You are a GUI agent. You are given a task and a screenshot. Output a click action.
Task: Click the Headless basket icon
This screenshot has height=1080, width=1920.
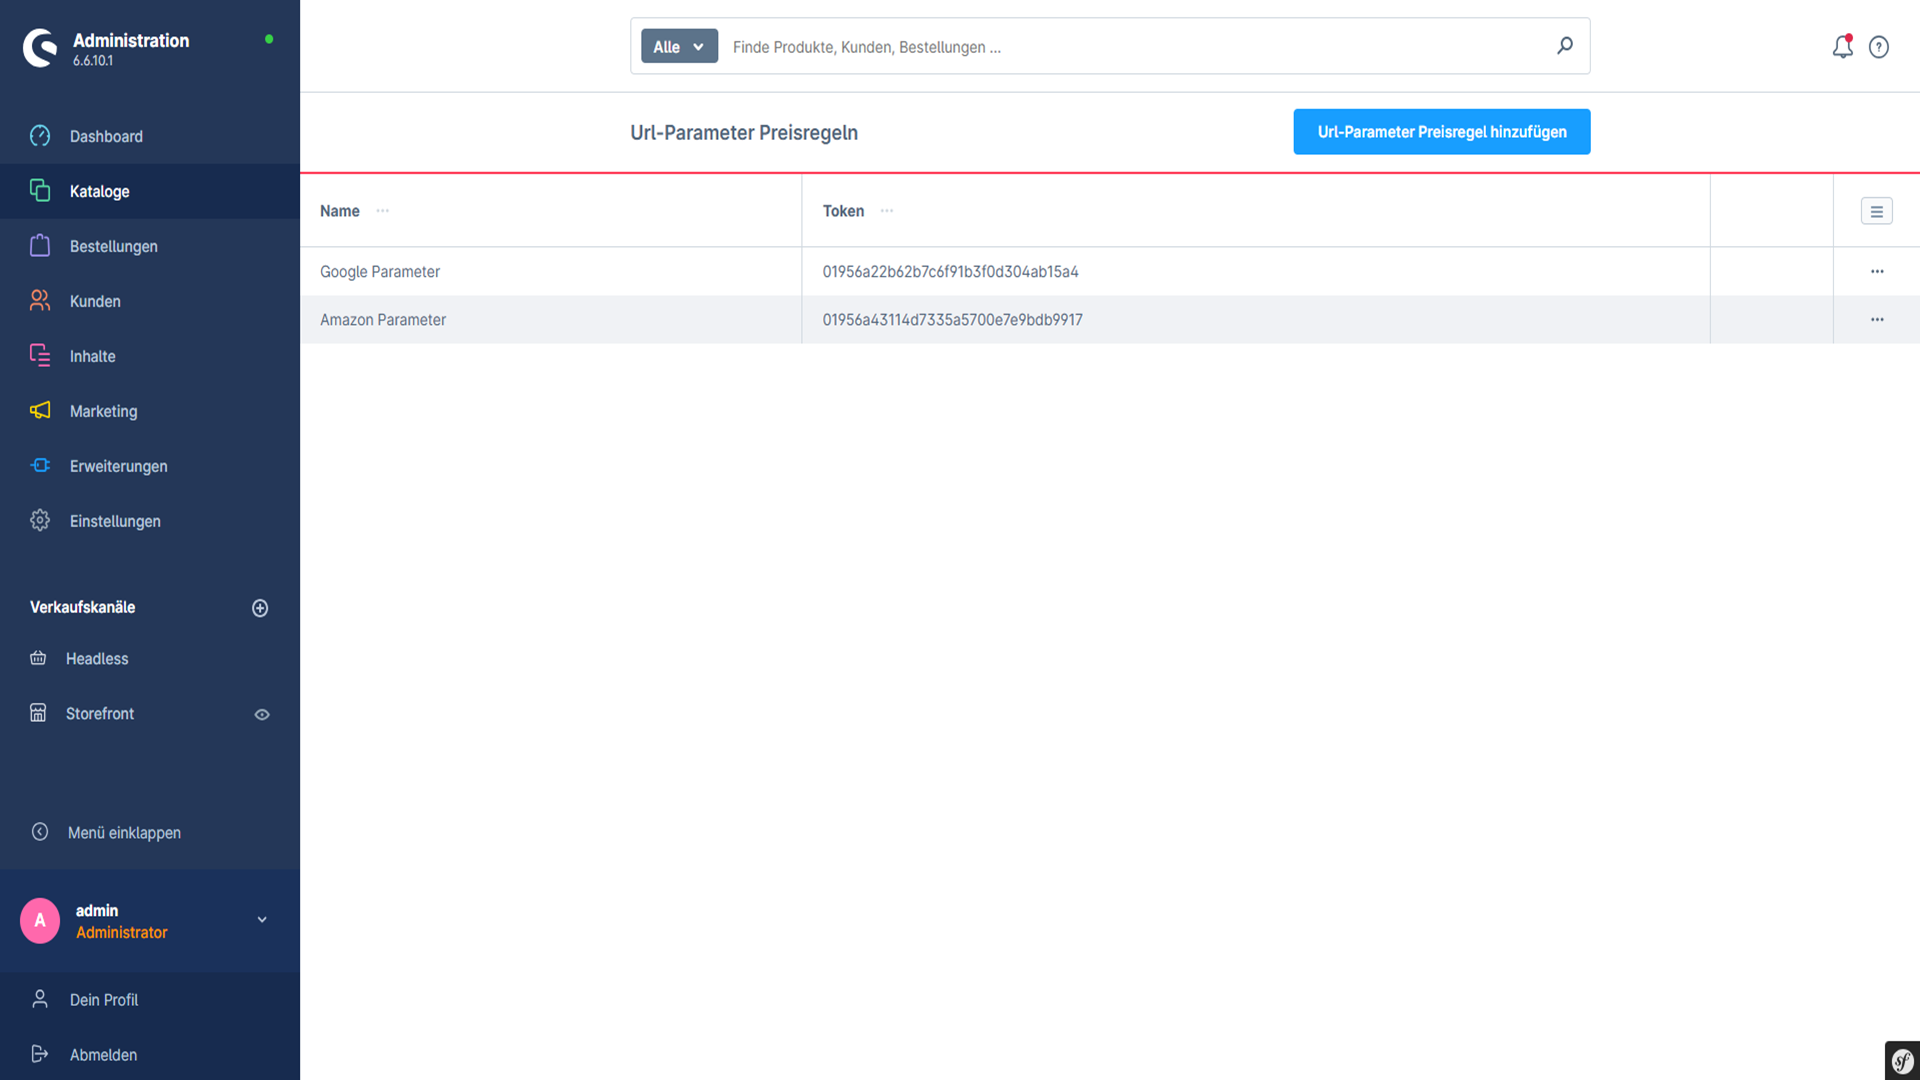tap(38, 658)
